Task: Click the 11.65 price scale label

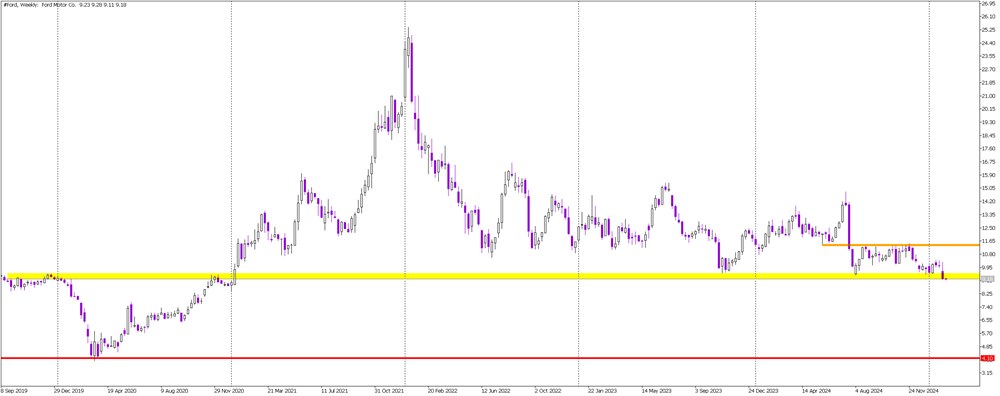Action: (988, 240)
